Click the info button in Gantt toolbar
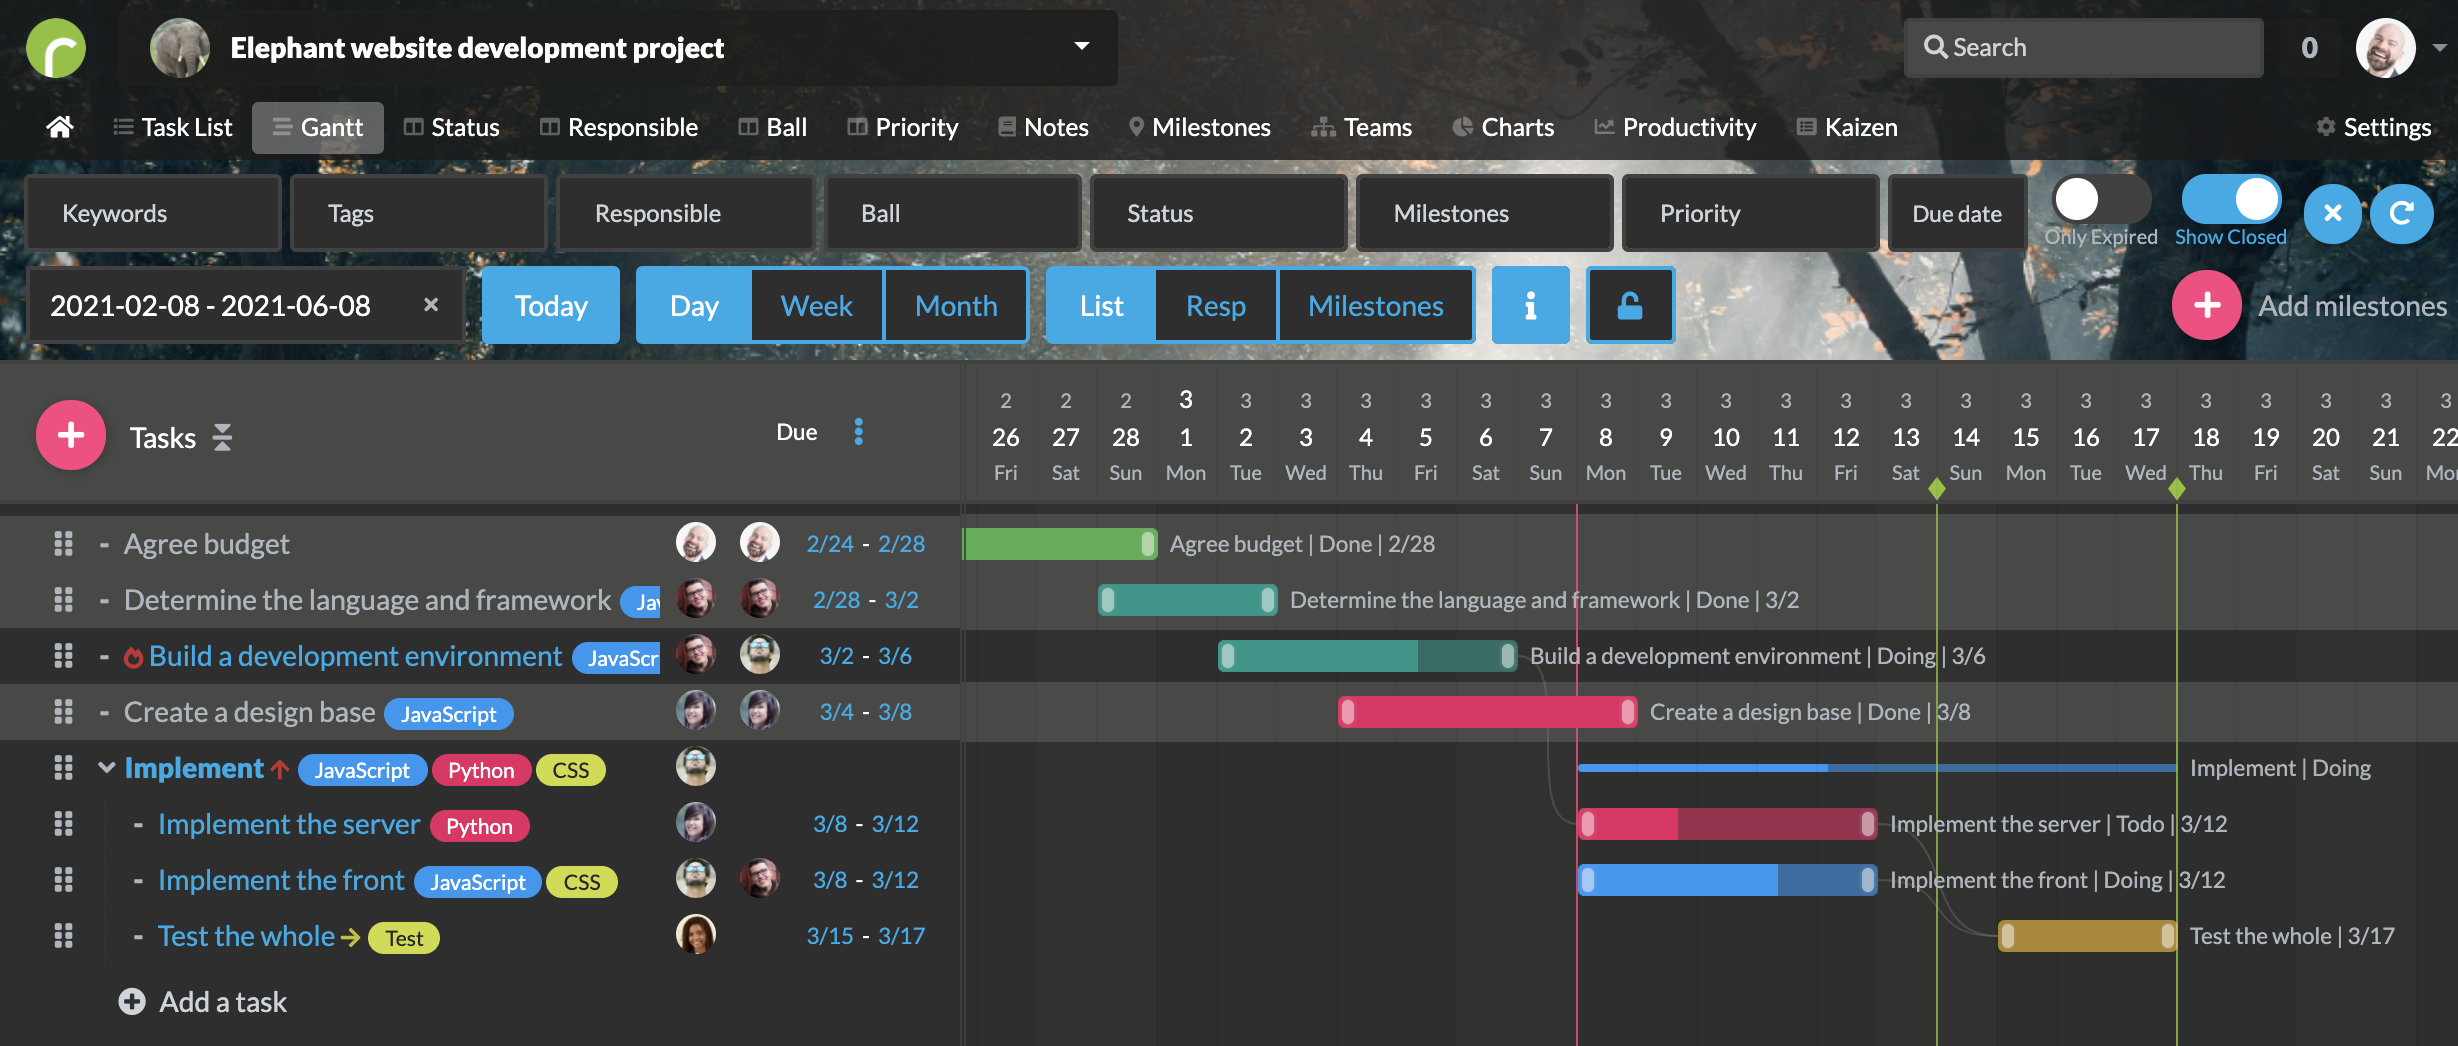This screenshot has width=2458, height=1046. [1530, 305]
